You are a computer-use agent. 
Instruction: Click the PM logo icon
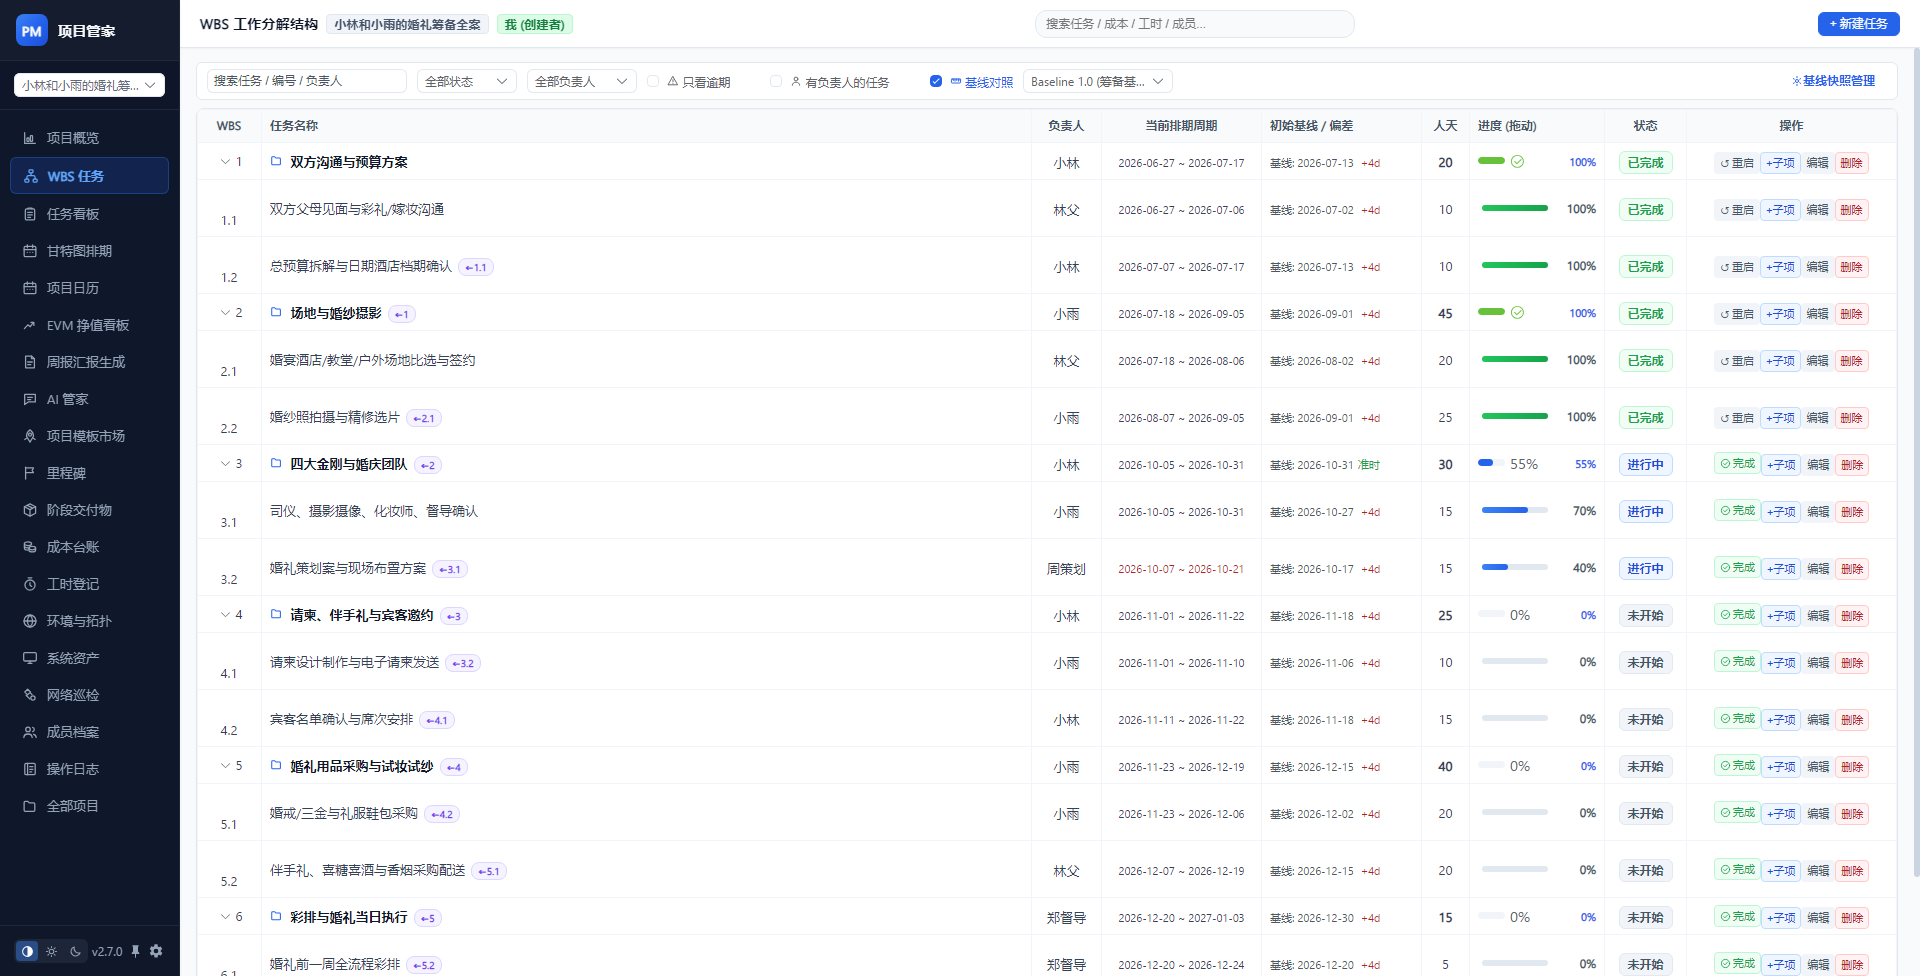coord(32,31)
